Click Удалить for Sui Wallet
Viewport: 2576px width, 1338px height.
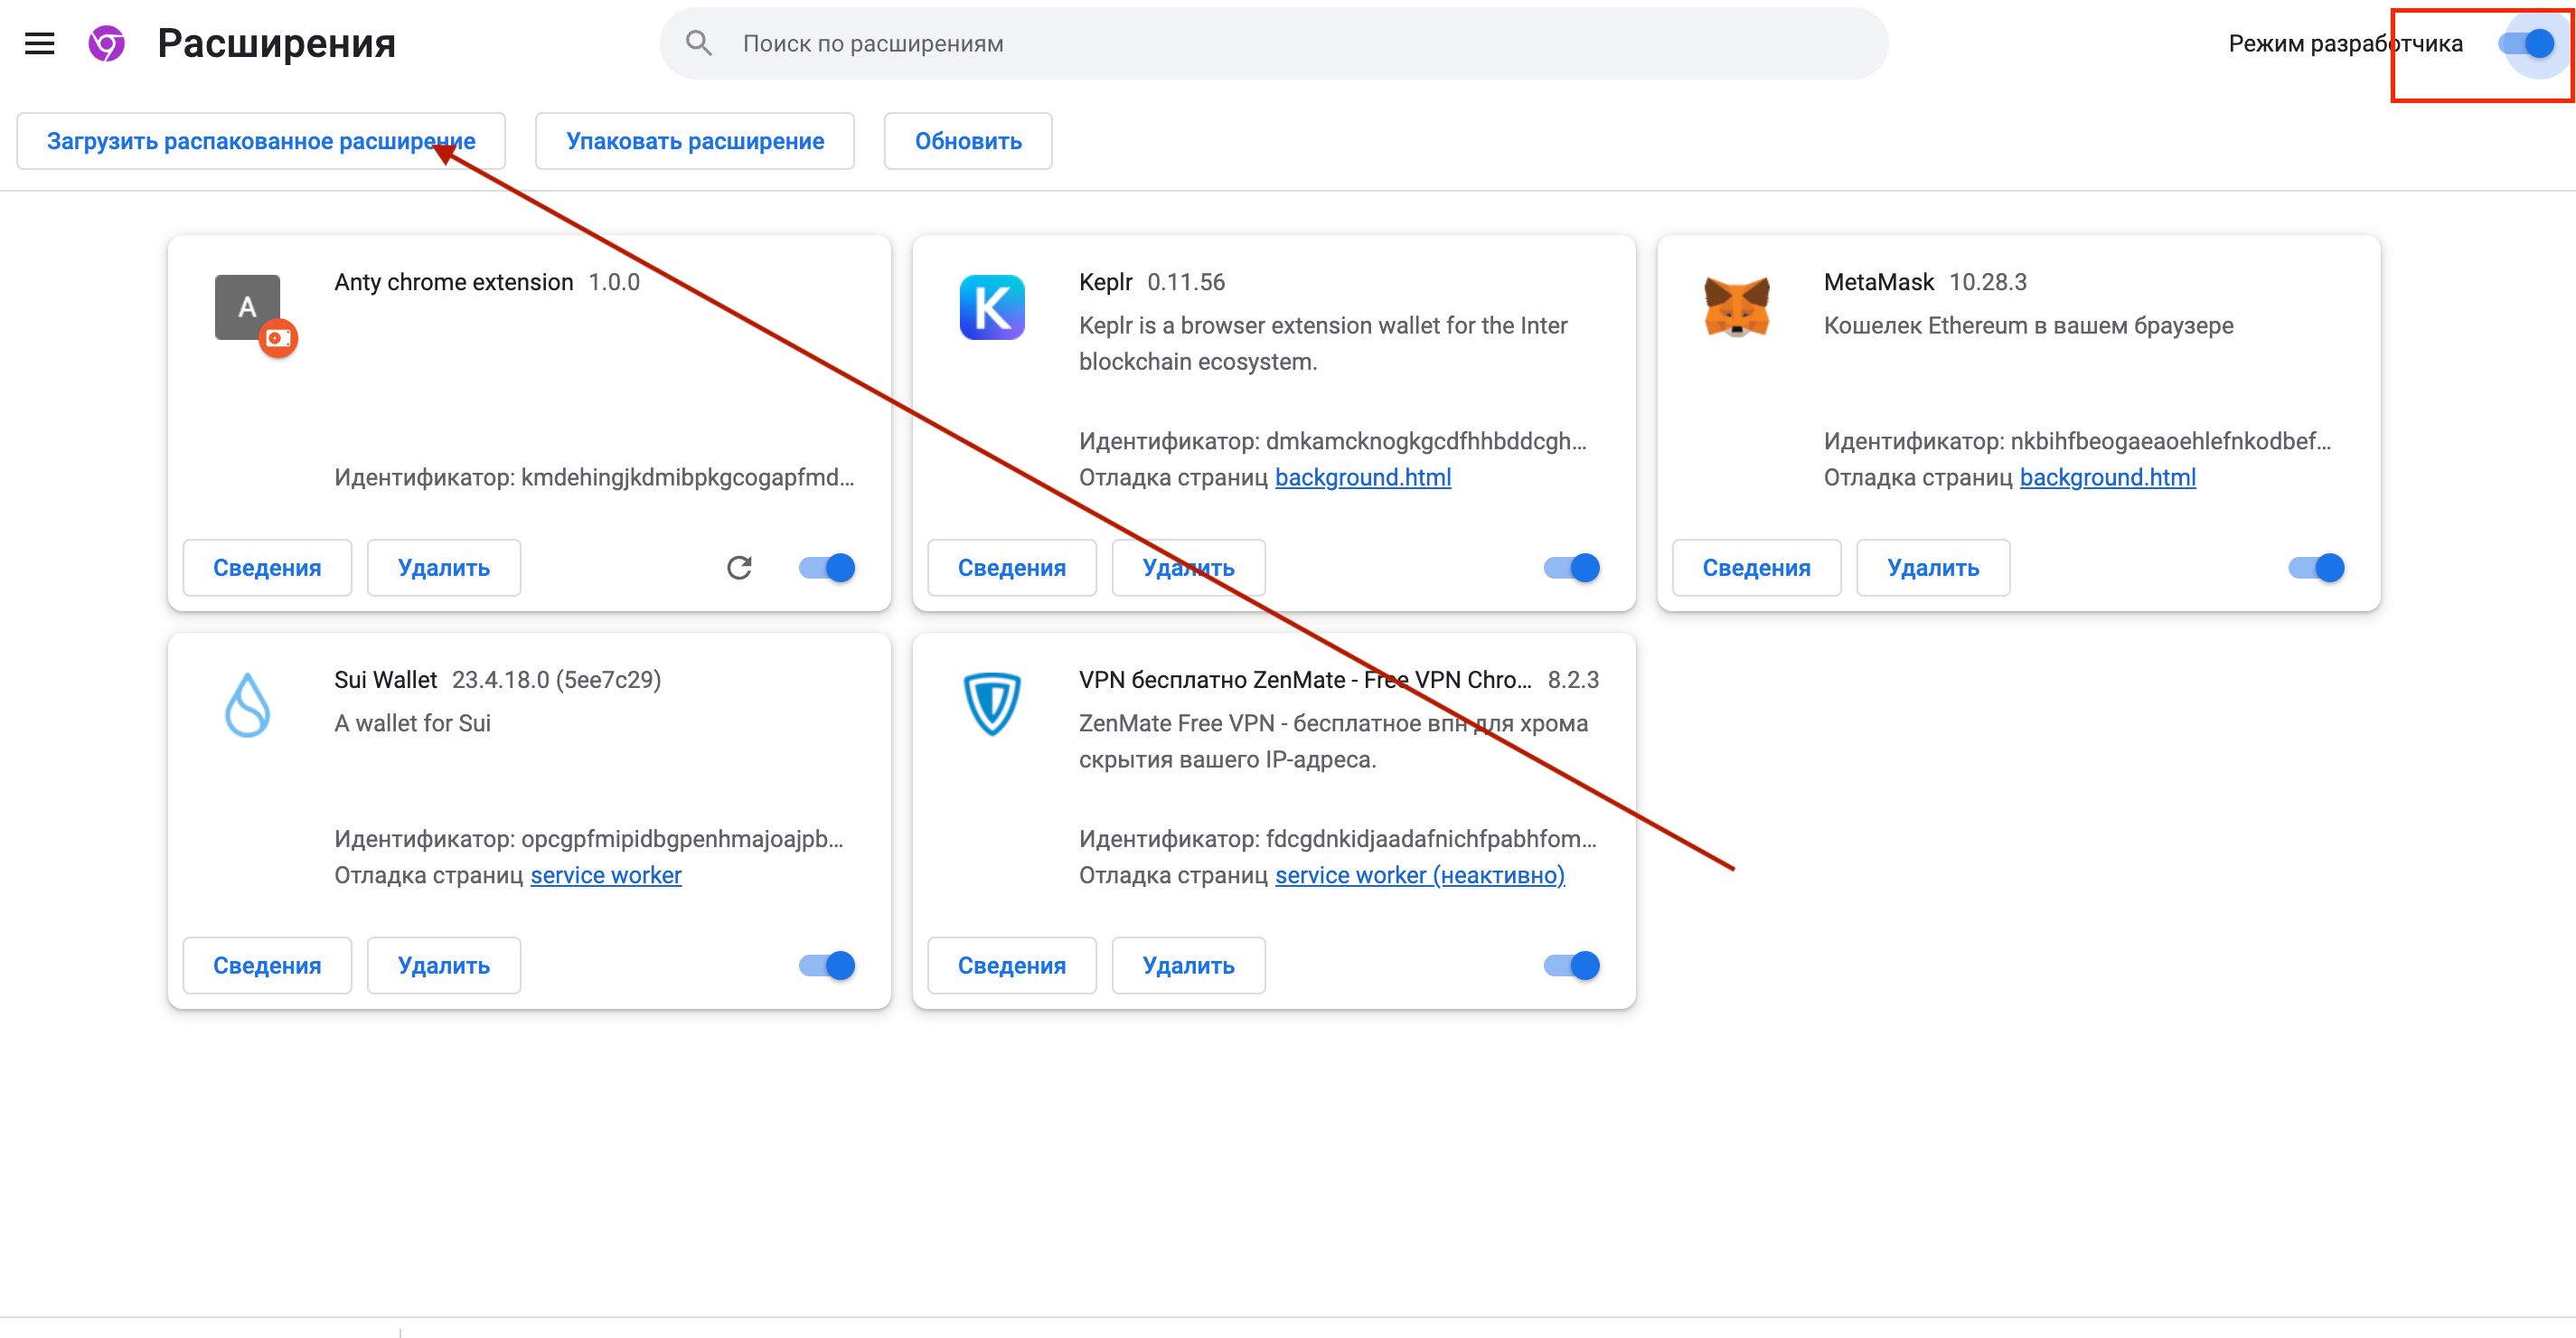click(444, 966)
